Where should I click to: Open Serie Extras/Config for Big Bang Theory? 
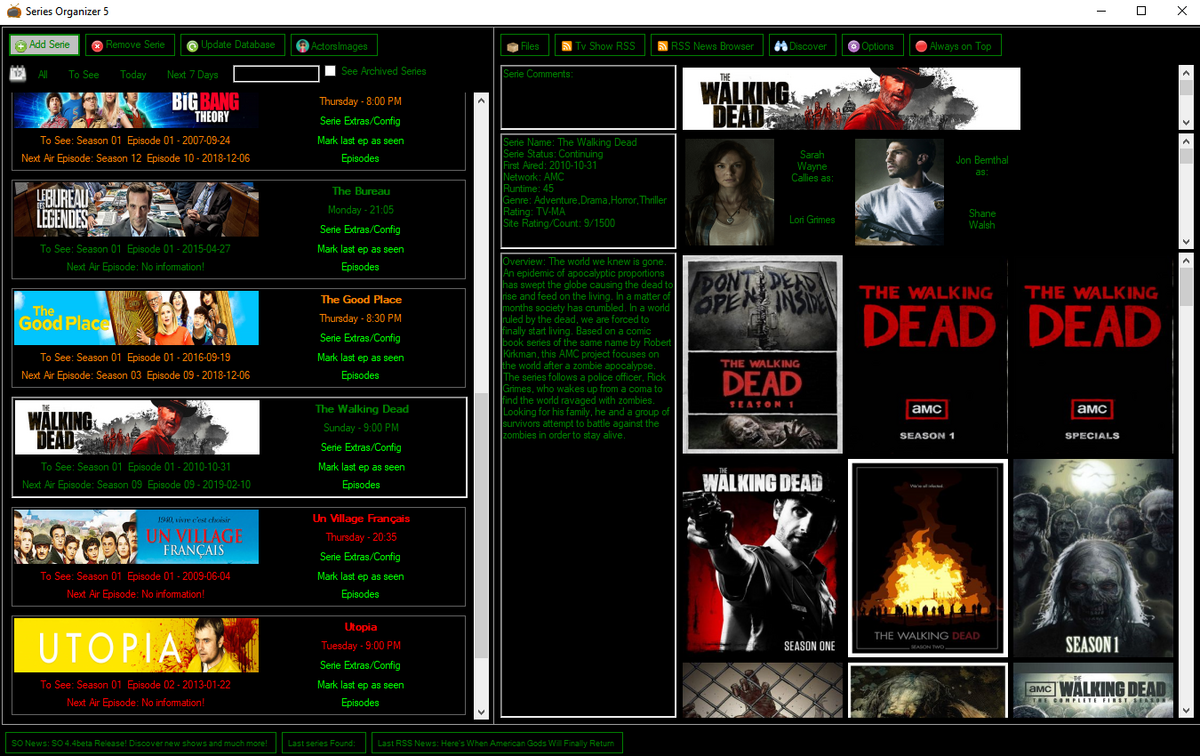pyautogui.click(x=361, y=121)
